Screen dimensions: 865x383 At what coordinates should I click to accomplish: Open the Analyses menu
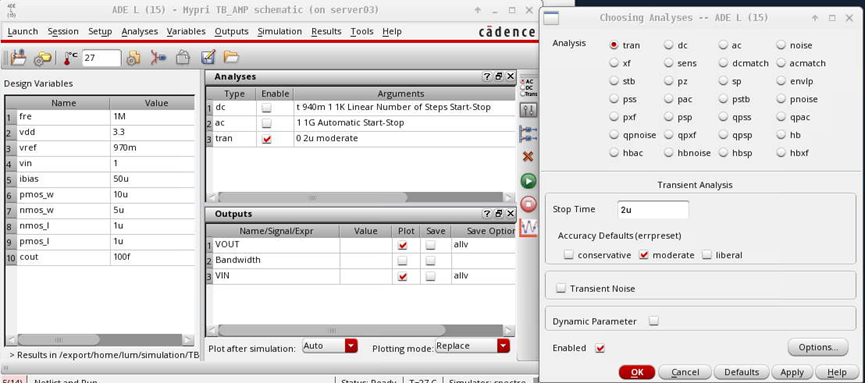(140, 31)
